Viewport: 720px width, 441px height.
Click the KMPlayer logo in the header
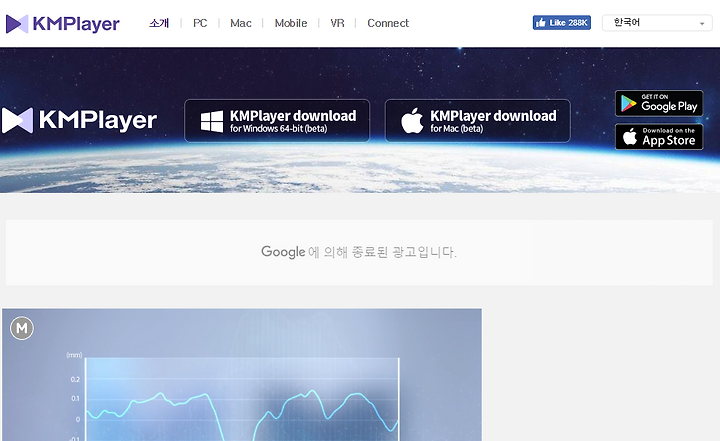(62, 23)
